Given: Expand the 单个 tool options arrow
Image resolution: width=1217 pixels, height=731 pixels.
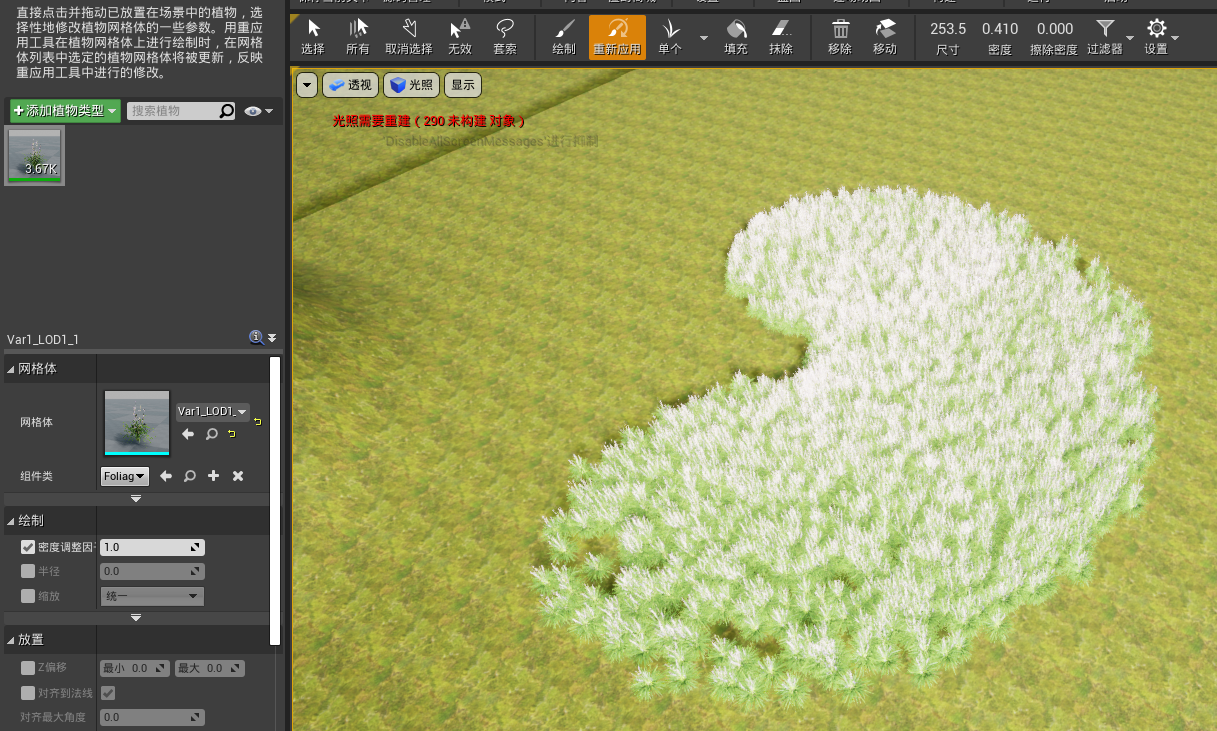Looking at the screenshot, I should (x=703, y=38).
